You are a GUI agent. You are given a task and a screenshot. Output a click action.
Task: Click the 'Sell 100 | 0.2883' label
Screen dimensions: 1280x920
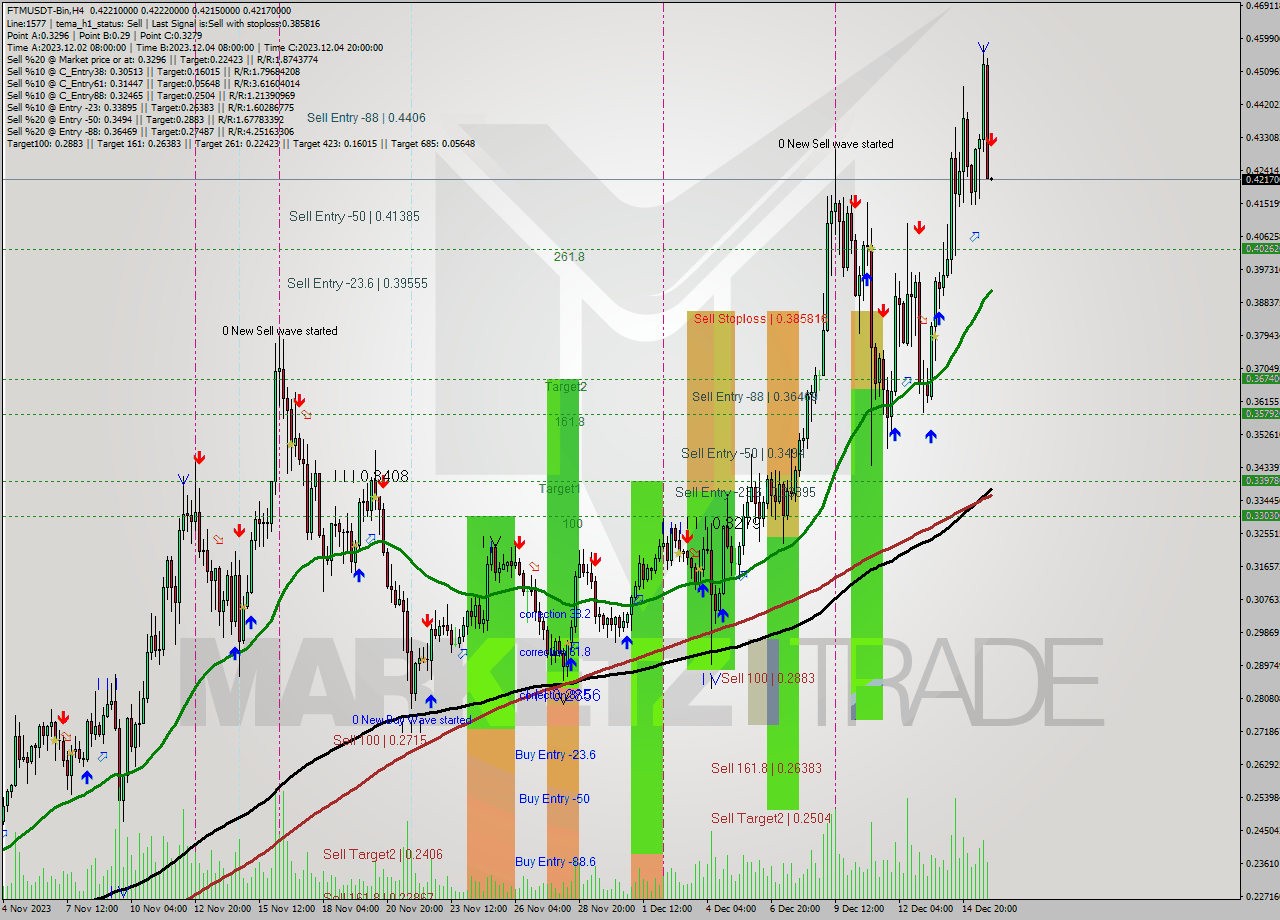click(x=768, y=678)
